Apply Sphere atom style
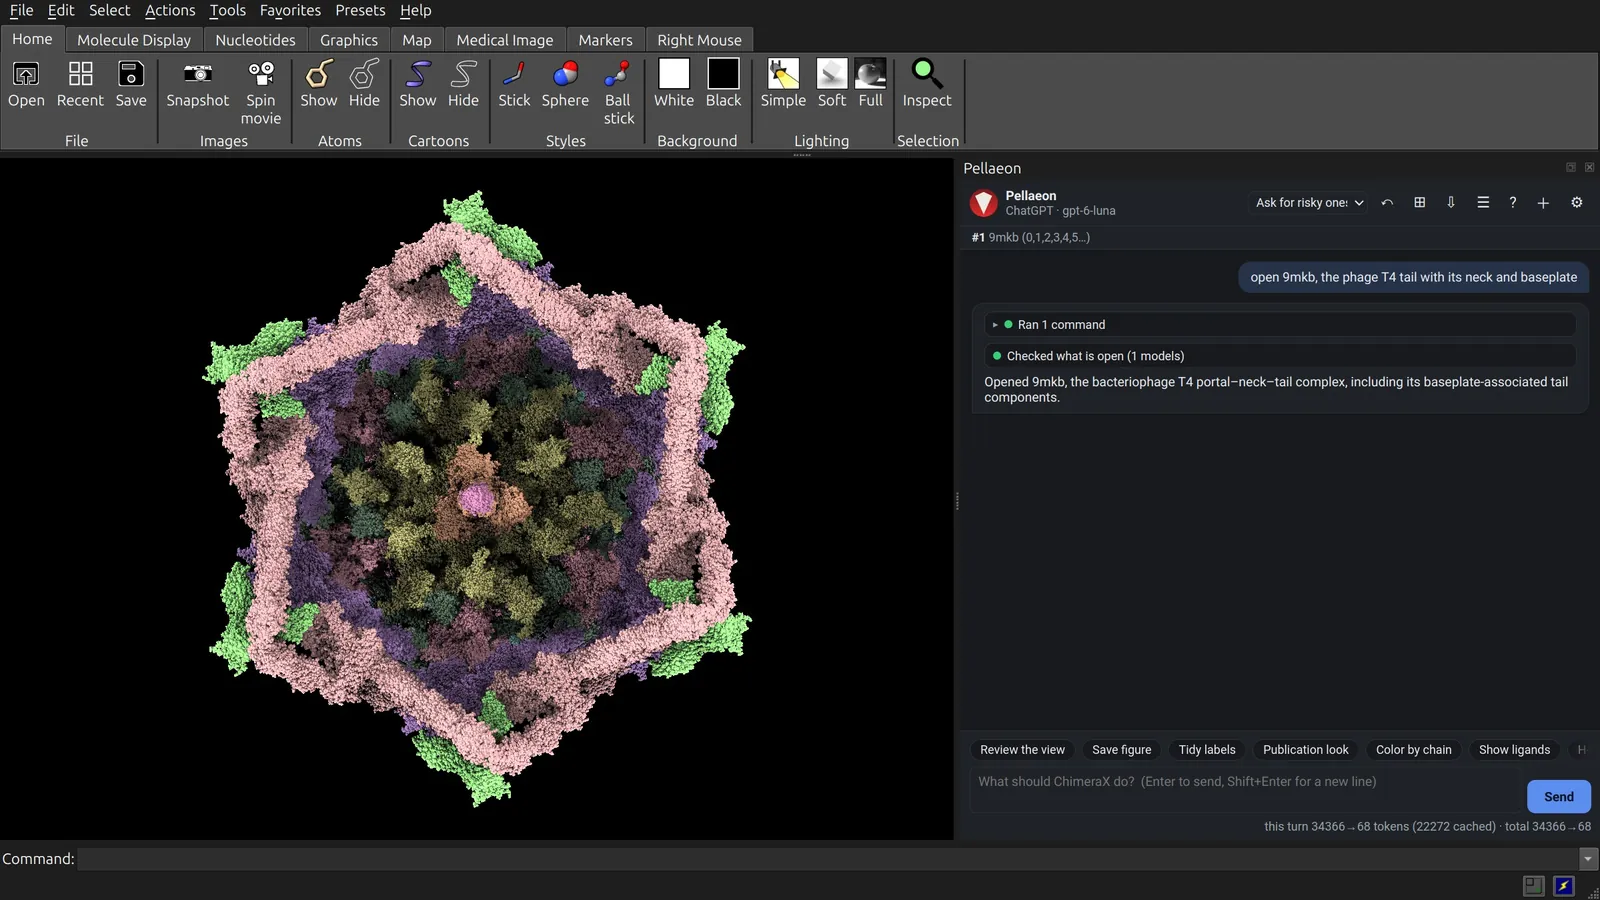This screenshot has width=1600, height=900. 565,84
